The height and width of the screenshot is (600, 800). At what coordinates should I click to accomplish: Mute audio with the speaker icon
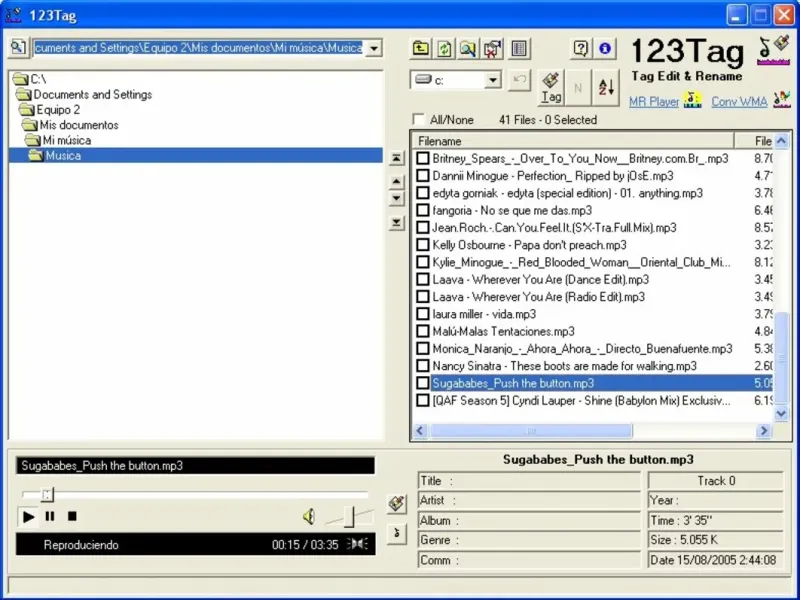pos(309,516)
